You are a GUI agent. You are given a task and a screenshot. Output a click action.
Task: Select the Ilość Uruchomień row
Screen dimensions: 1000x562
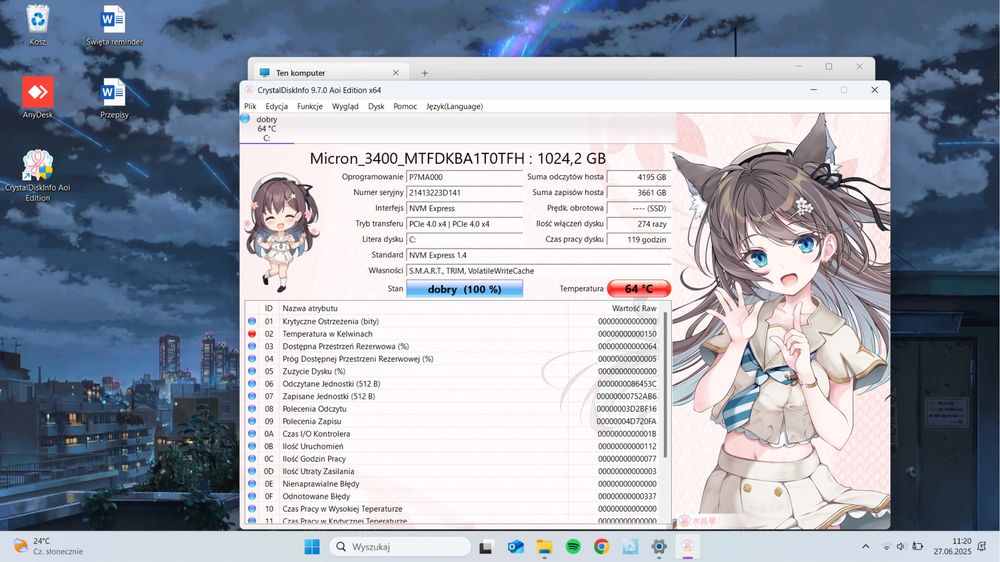(454, 447)
